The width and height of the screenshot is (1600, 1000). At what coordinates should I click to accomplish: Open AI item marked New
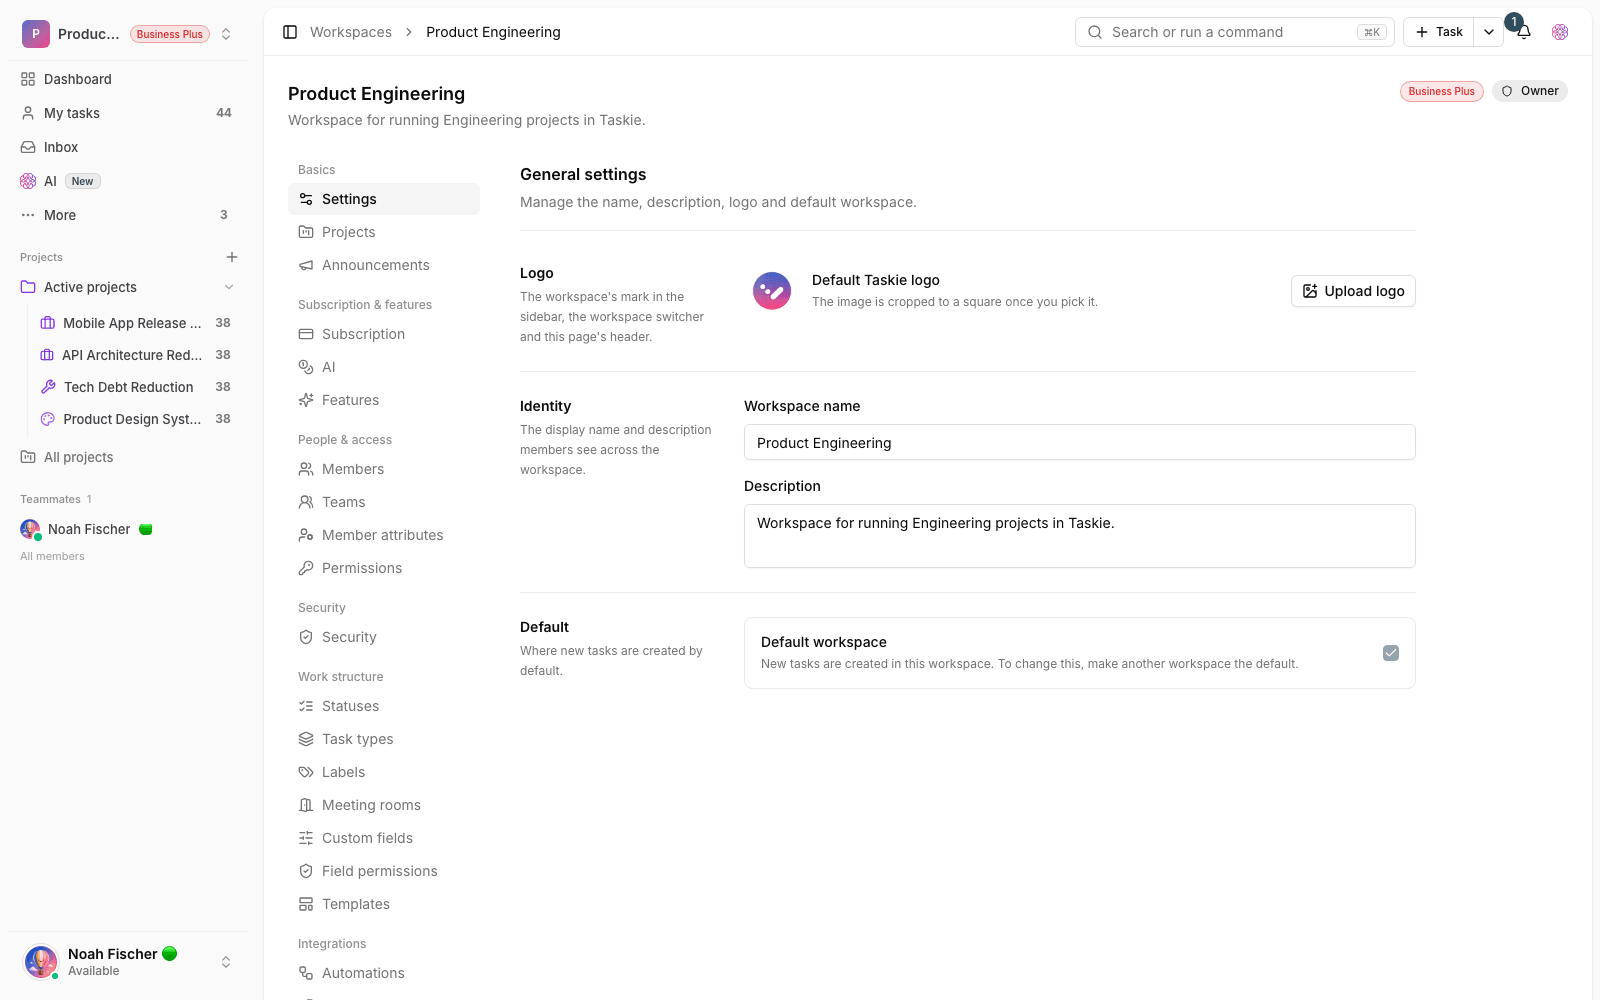click(x=128, y=181)
